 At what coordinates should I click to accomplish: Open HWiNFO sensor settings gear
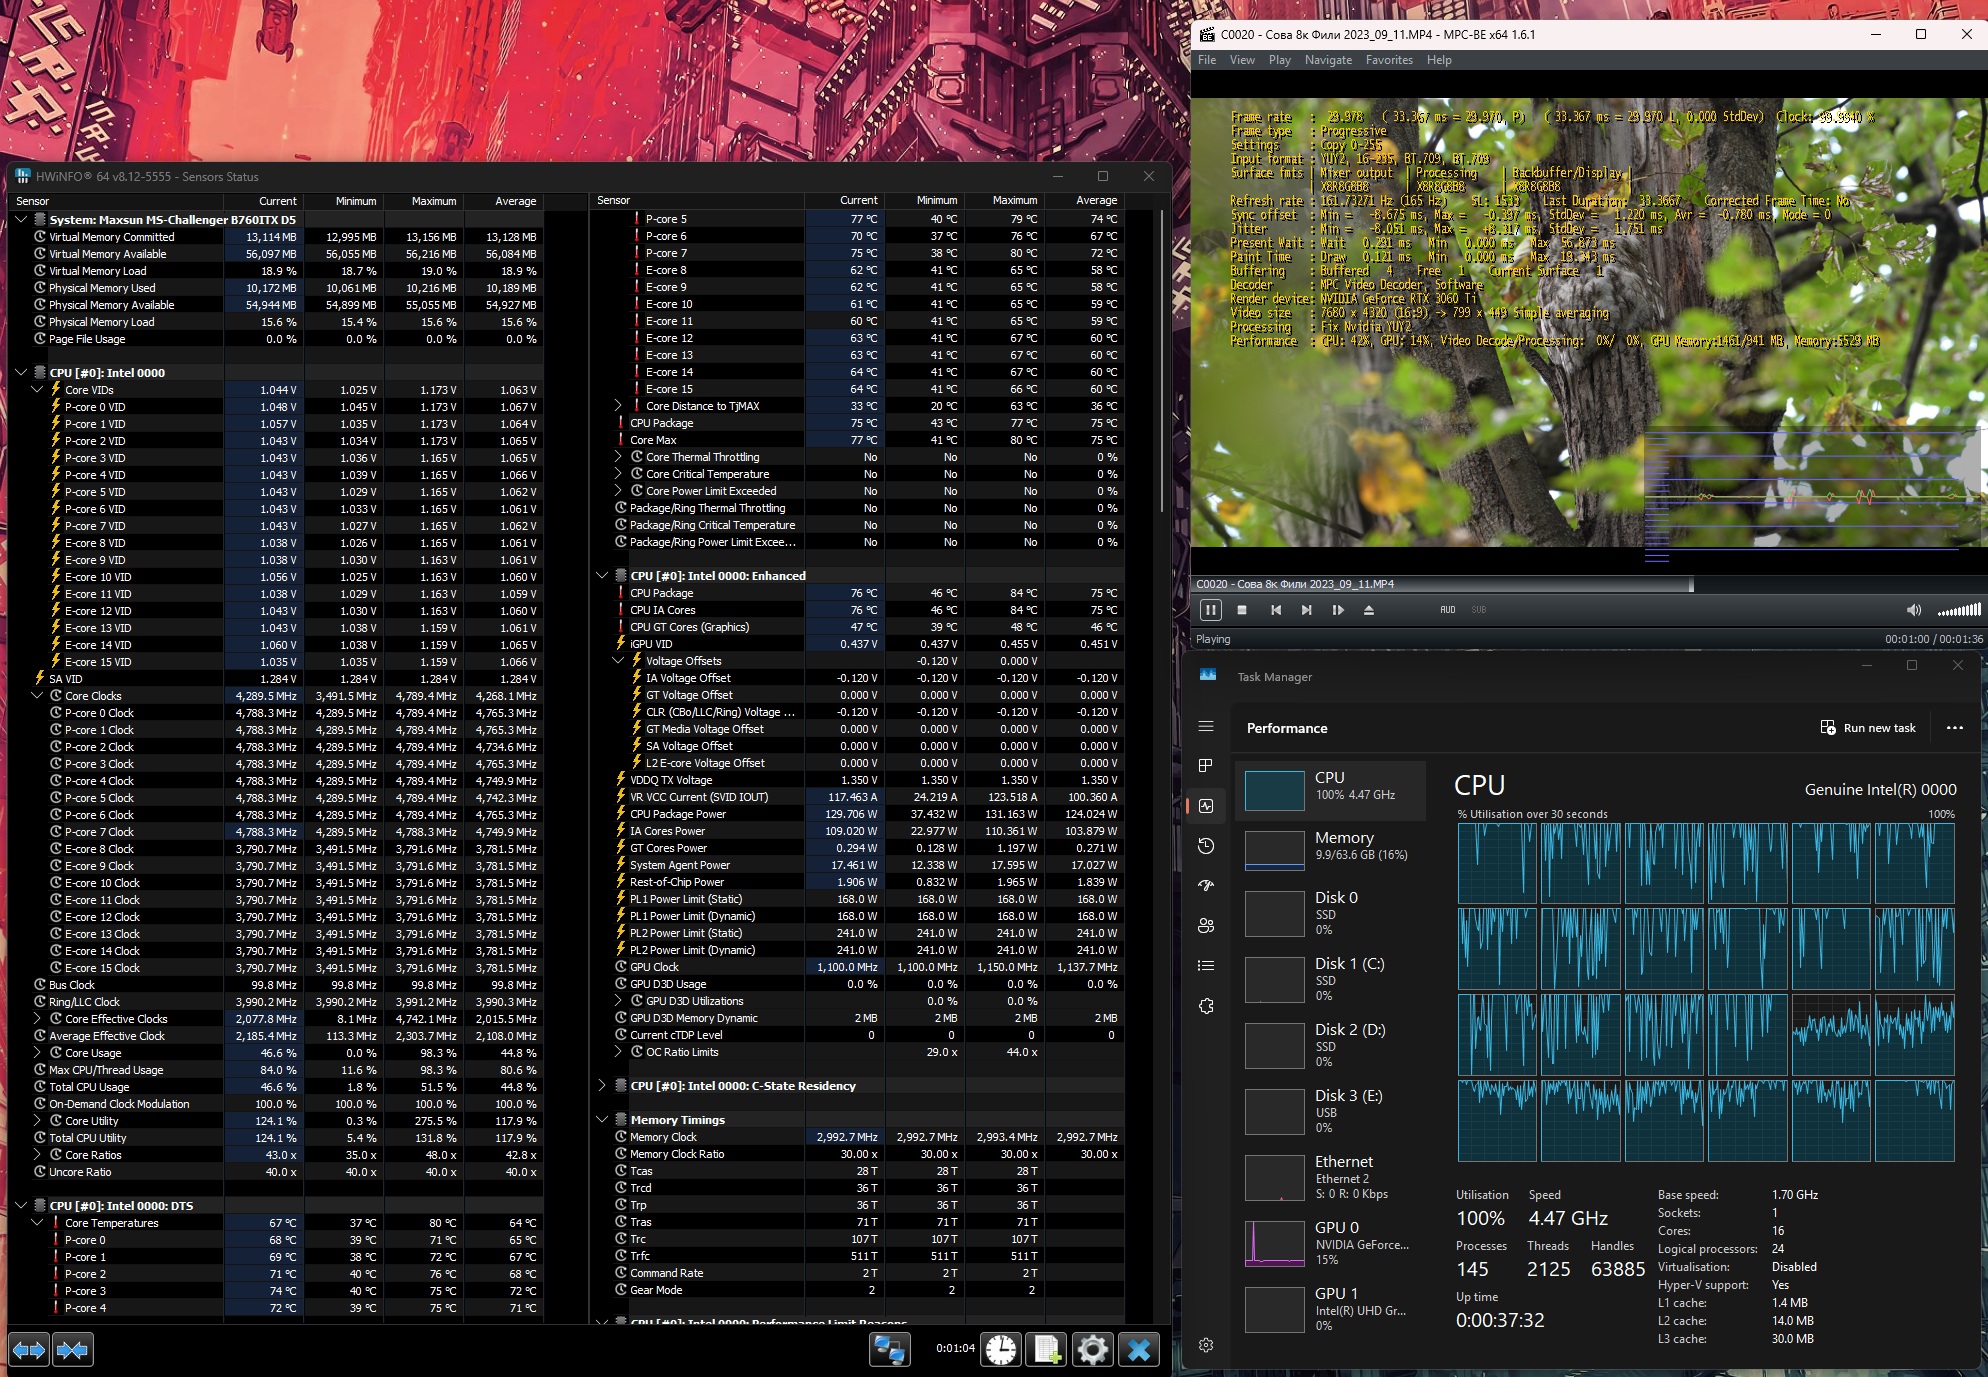pos(1092,1350)
